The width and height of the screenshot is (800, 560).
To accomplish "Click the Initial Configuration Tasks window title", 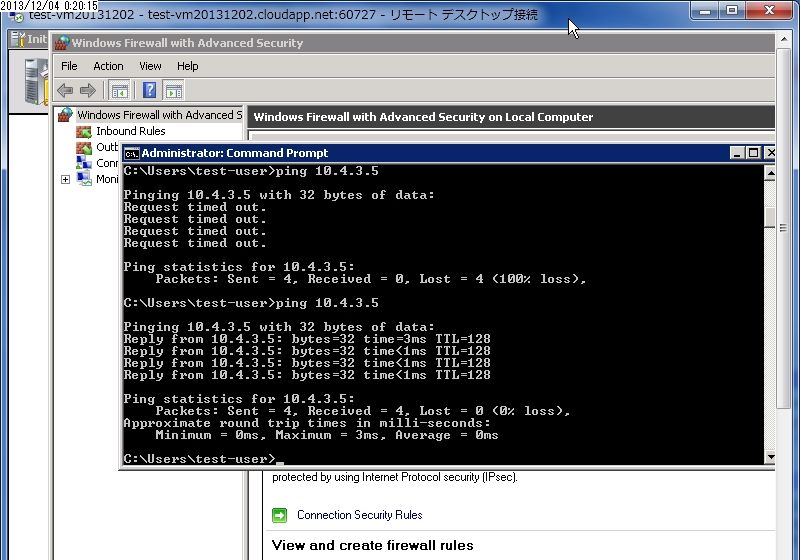I will (37, 39).
